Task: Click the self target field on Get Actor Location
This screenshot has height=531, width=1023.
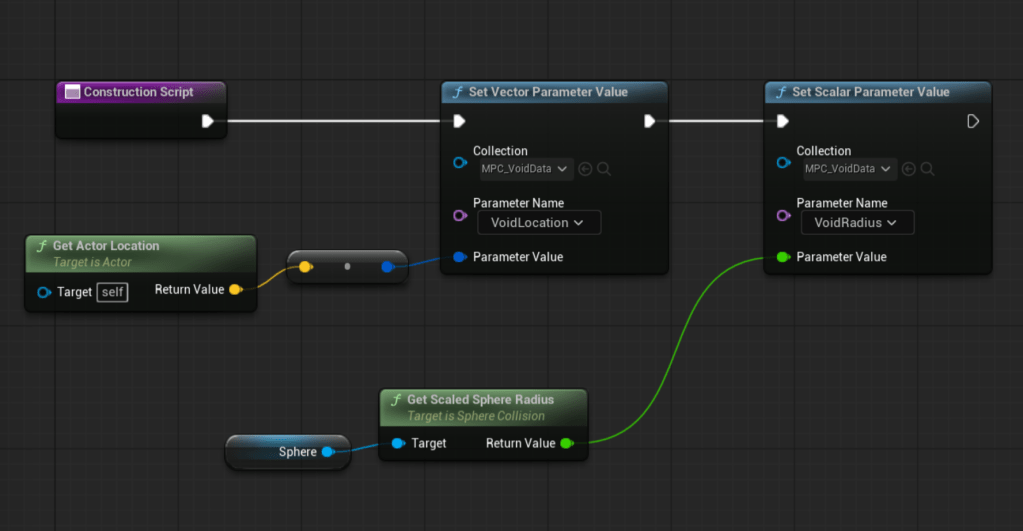Action: (x=113, y=292)
